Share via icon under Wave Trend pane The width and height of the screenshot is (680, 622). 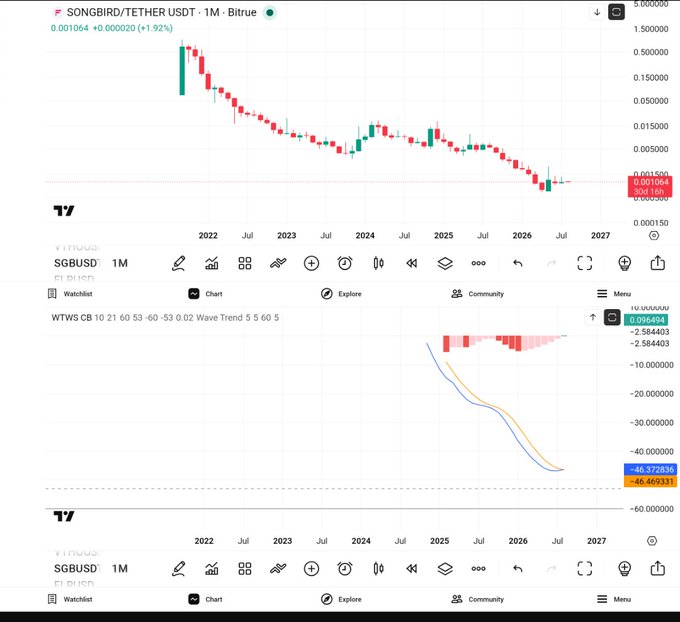pyautogui.click(x=658, y=568)
